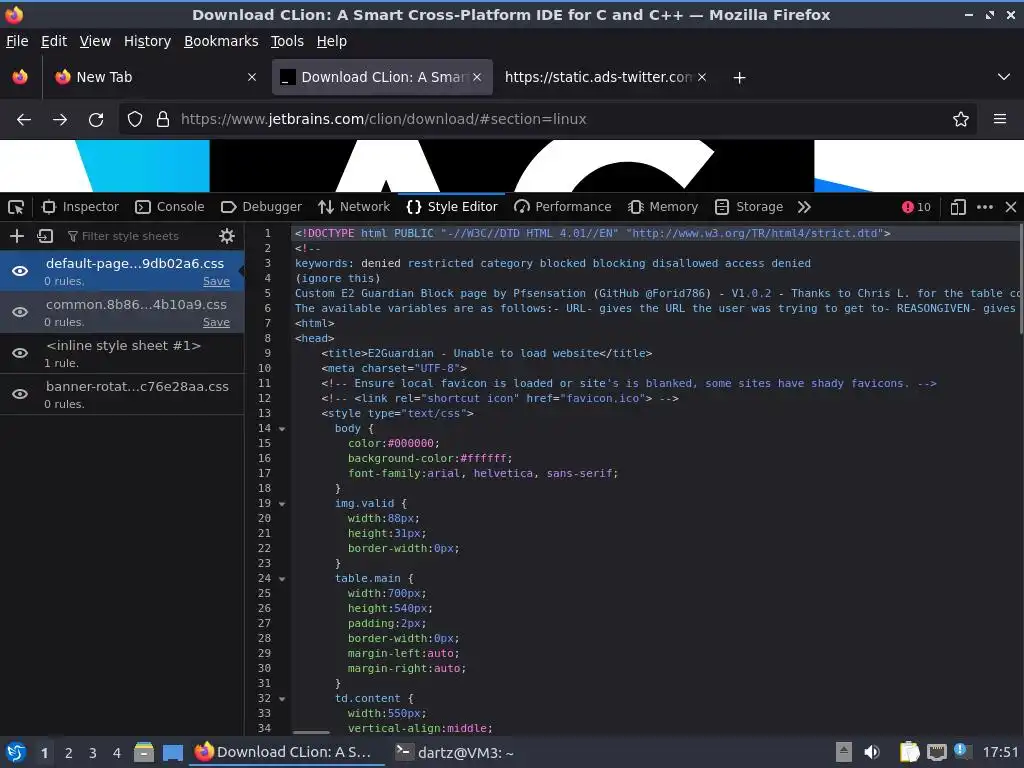This screenshot has width=1024, height=768.
Task: Toggle responsive design mode icon
Action: coord(958,207)
